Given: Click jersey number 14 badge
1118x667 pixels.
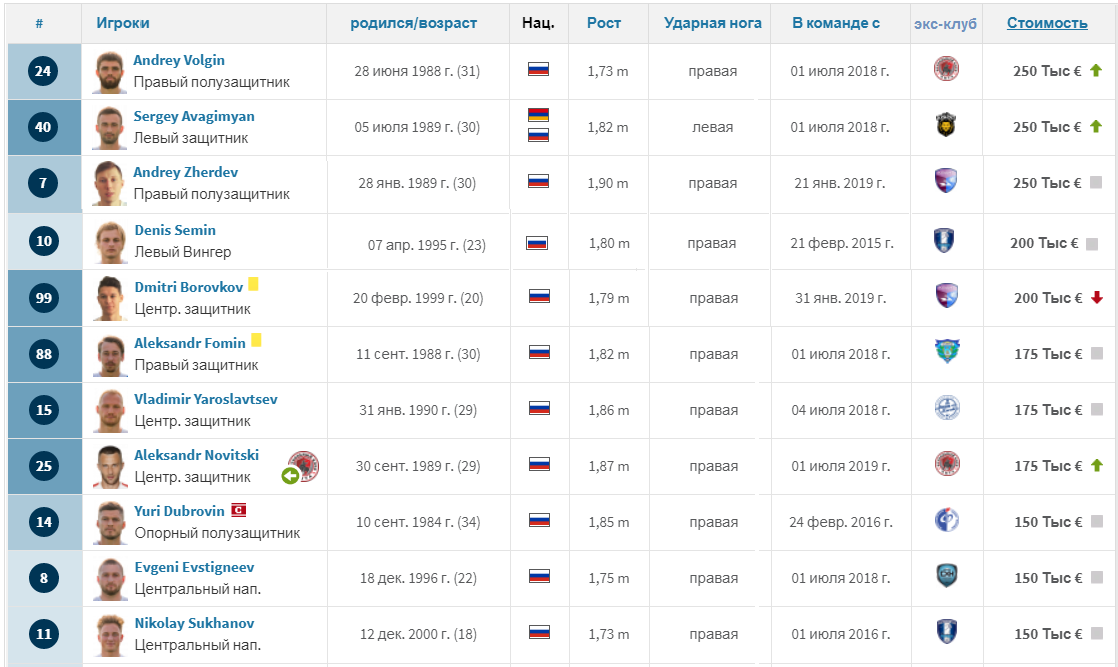Looking at the screenshot, I should pyautogui.click(x=43, y=522).
